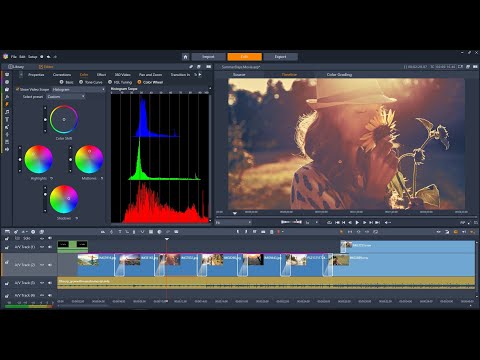Open the Fit zoom dropdown in the player
Viewport: 480px width, 360px height.
pyautogui.click(x=233, y=222)
